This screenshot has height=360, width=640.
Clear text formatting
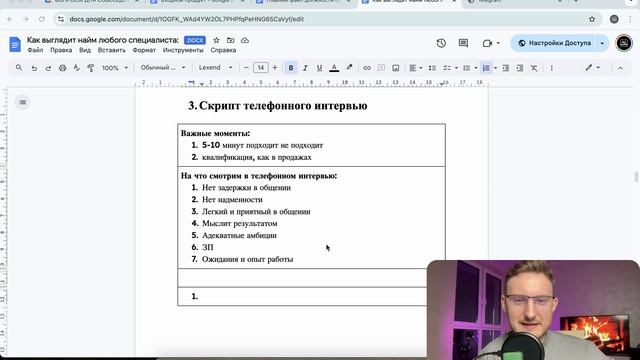pos(534,68)
